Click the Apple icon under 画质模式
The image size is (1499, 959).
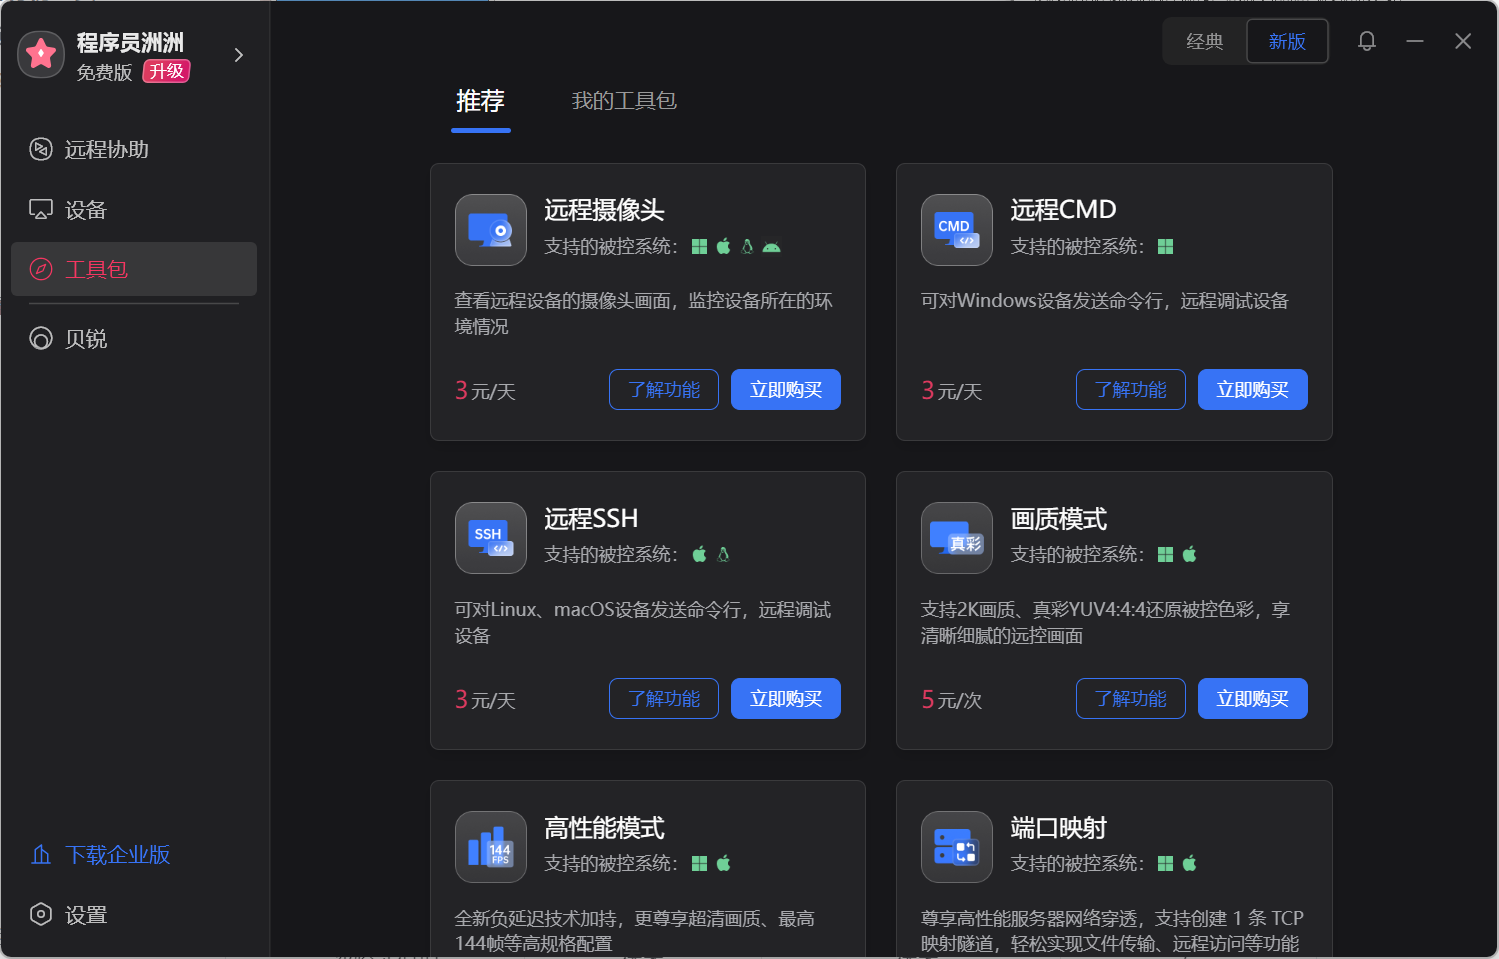coord(1190,554)
